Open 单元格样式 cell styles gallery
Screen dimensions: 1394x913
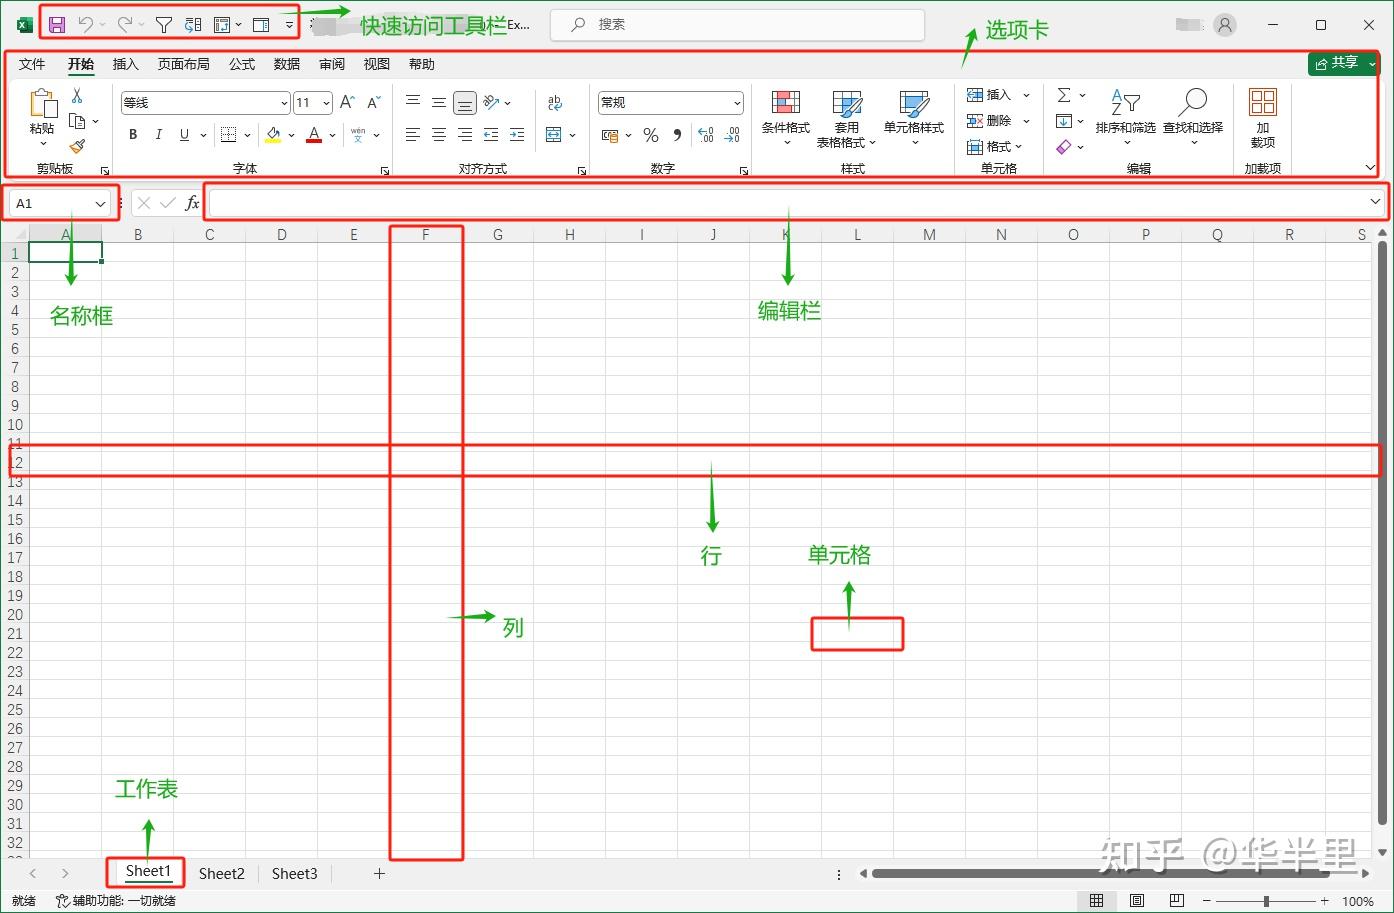(914, 118)
